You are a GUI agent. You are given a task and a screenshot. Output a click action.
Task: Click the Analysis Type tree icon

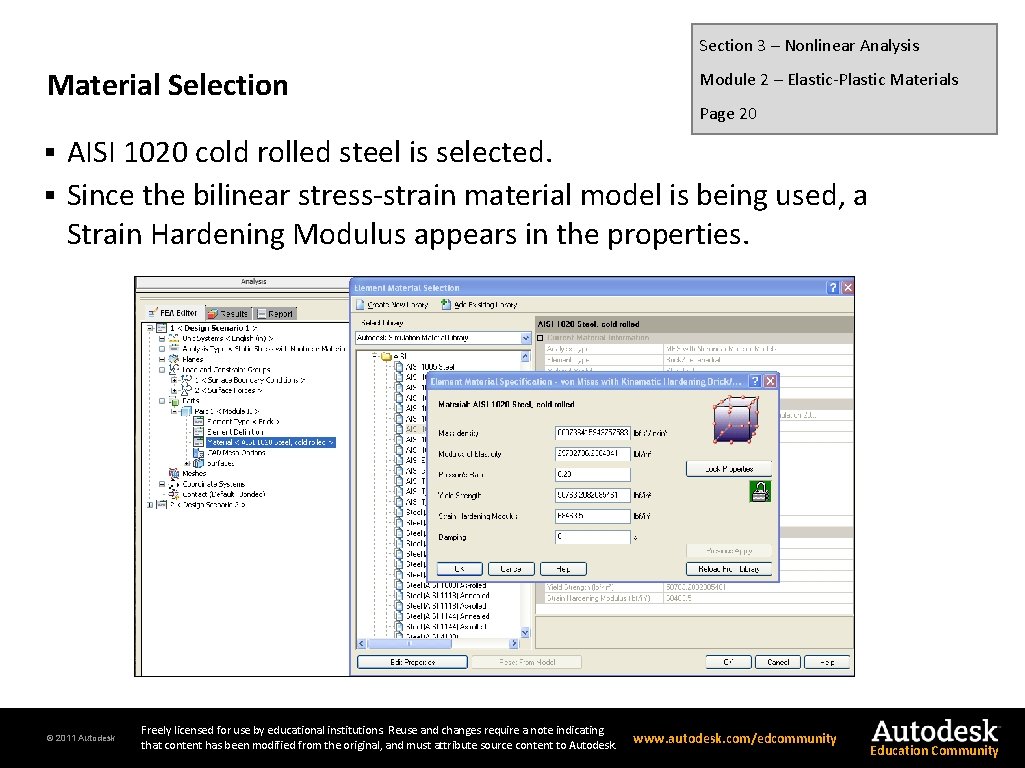[x=174, y=348]
